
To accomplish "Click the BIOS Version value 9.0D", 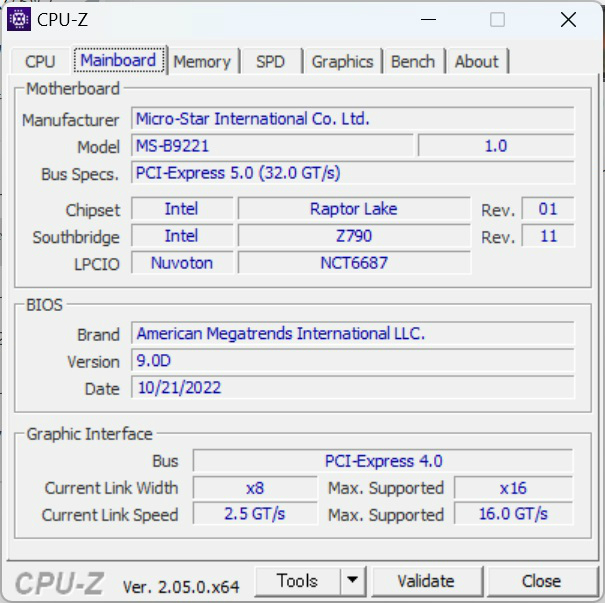I will pyautogui.click(x=353, y=360).
